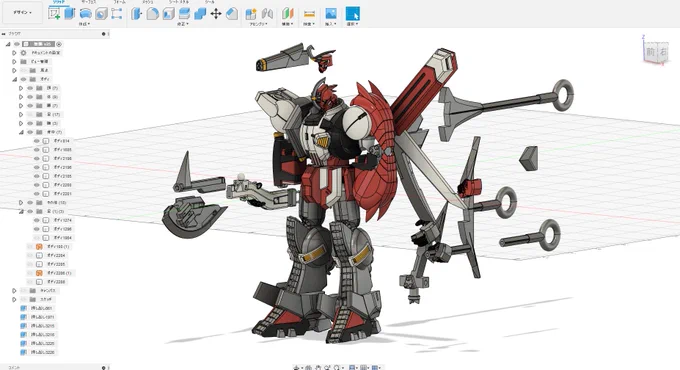
Task: Activate the root component radio button
Action: tap(59, 44)
